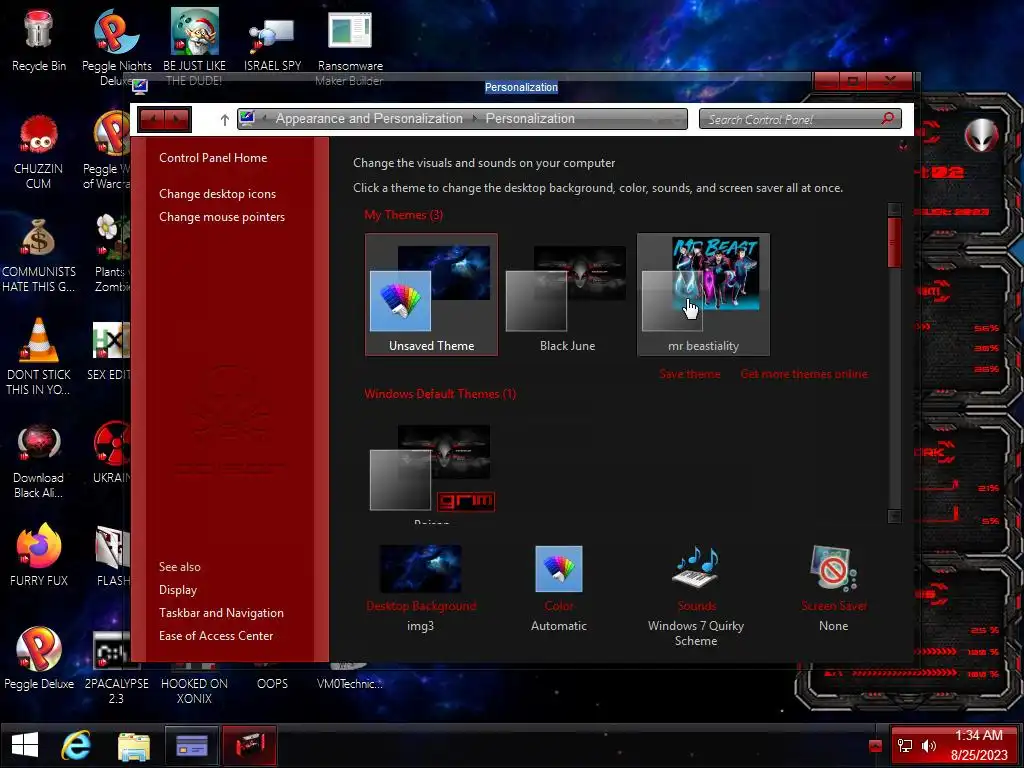Click the system clock showing 1:34 AM
This screenshot has width=1024, height=768.
point(978,745)
